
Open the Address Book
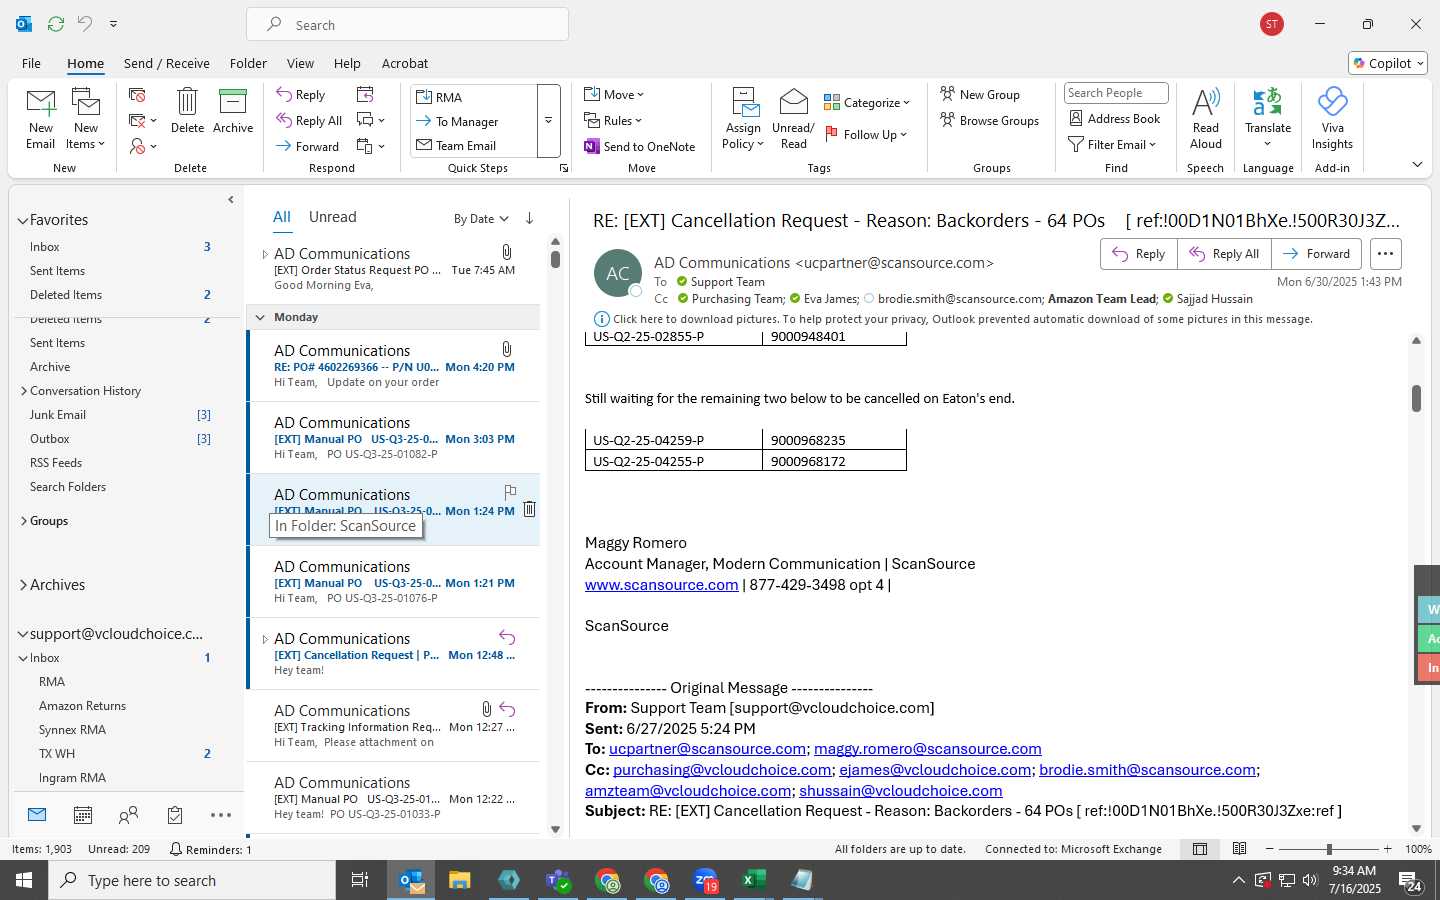point(1115,119)
